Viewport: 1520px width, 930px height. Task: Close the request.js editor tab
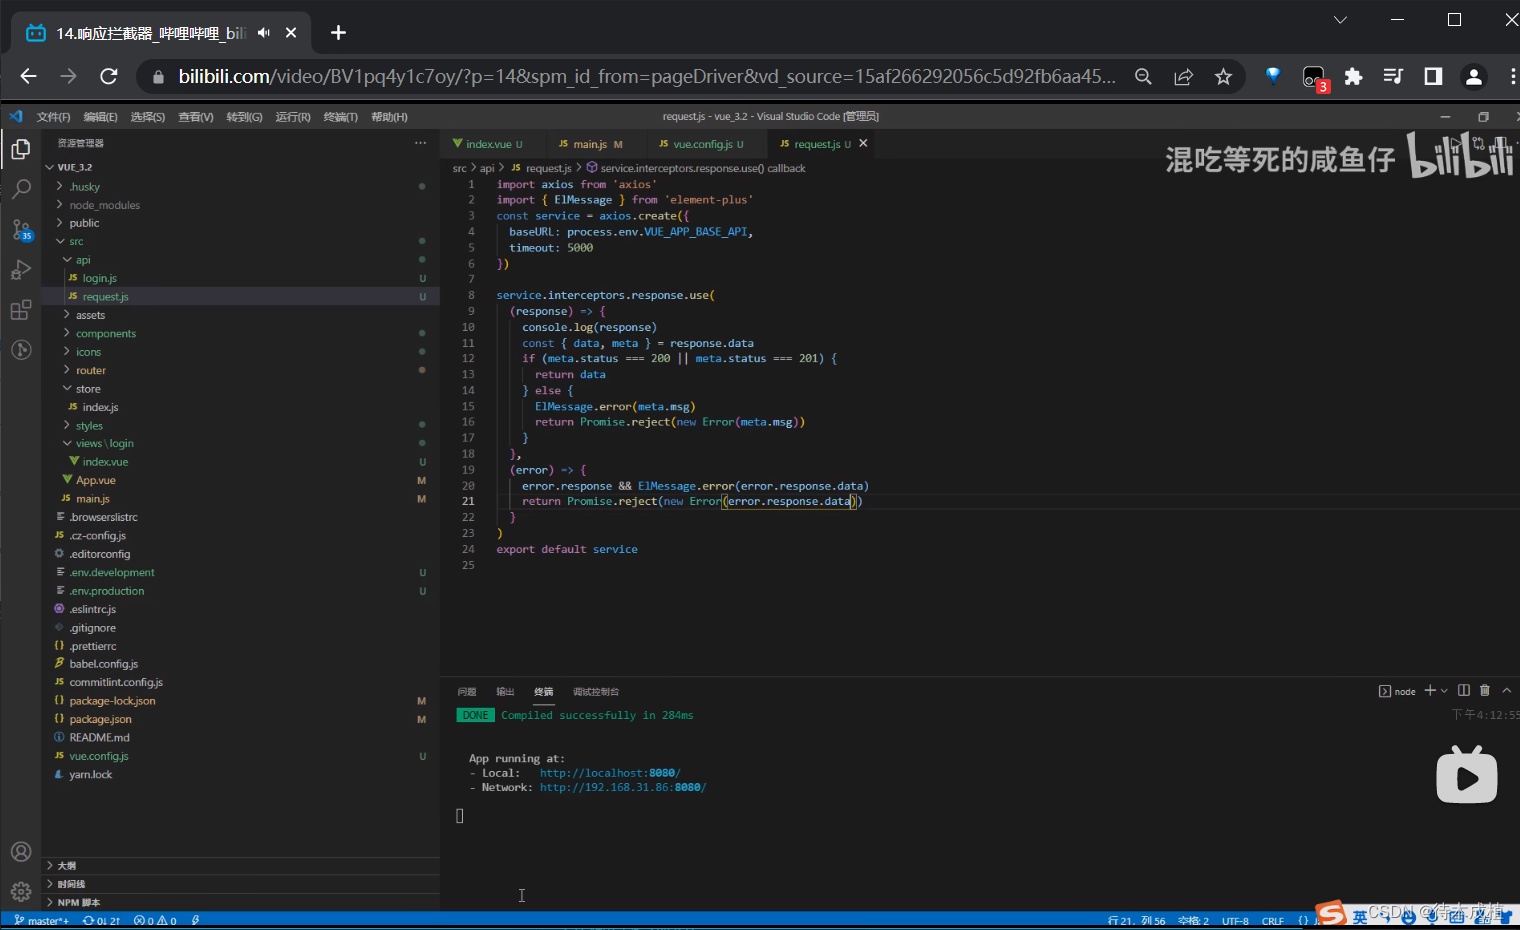tap(863, 143)
